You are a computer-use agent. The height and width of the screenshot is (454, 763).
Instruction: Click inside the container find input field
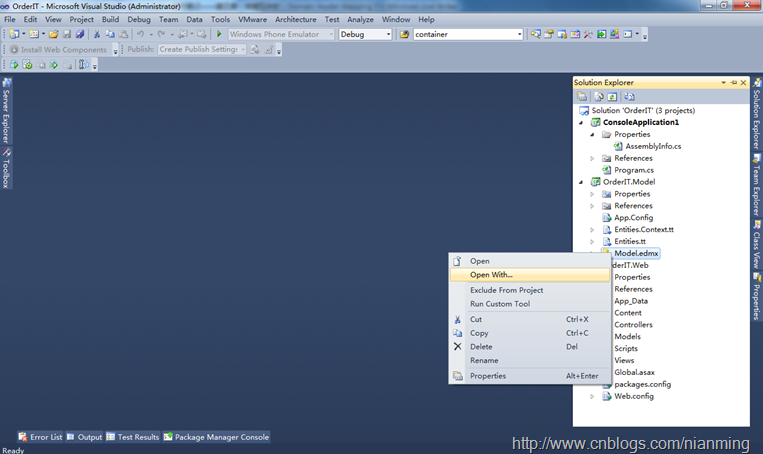[x=464, y=35]
